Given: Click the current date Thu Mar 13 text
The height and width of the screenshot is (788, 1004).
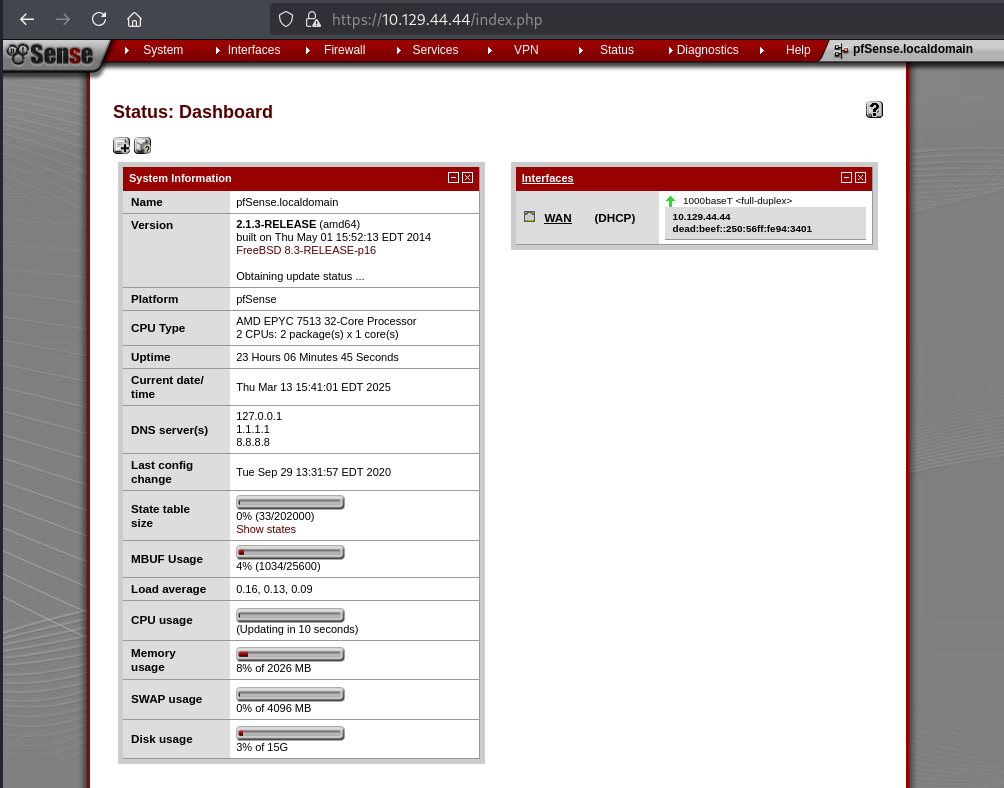Looking at the screenshot, I should pyautogui.click(x=313, y=387).
